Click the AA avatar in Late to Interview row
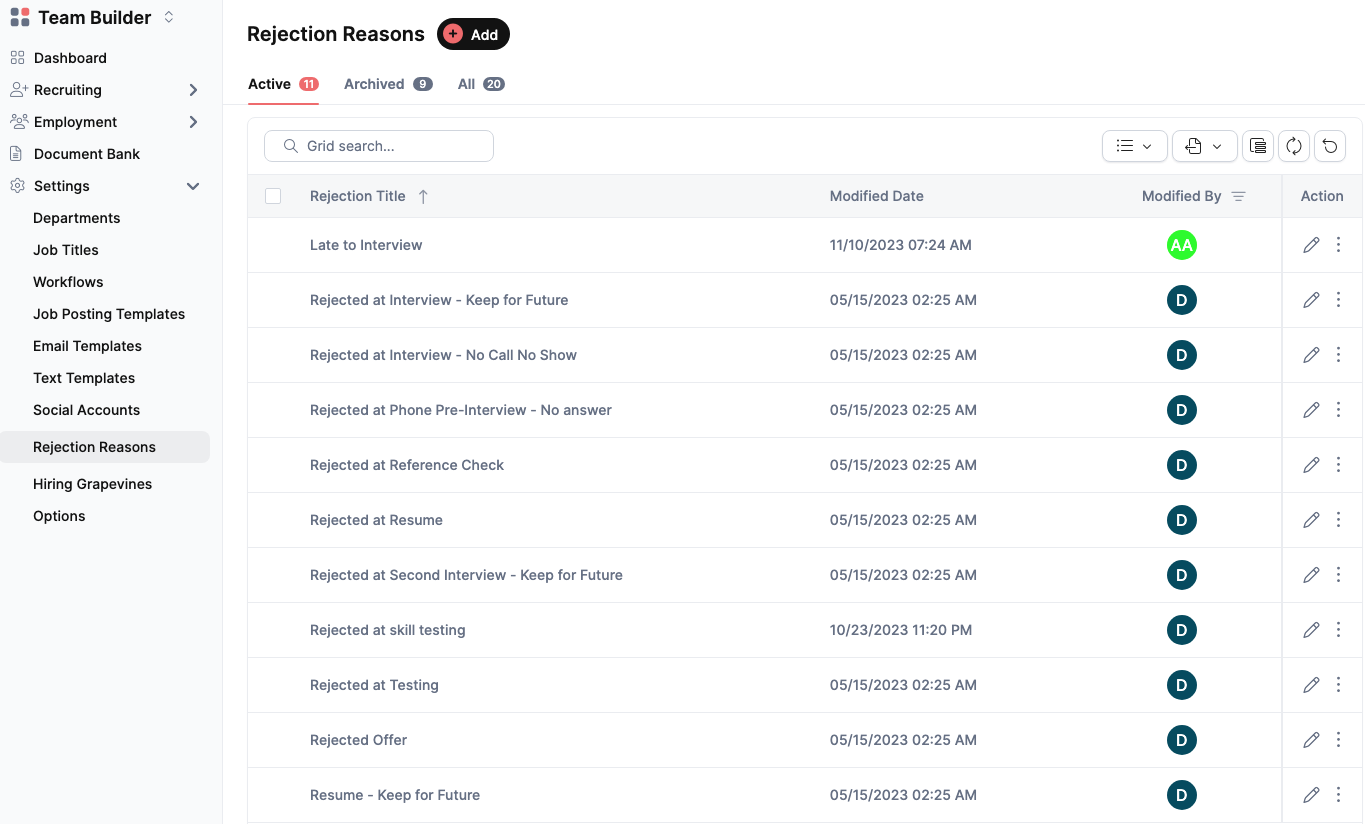This screenshot has height=824, width=1365. 1182,245
